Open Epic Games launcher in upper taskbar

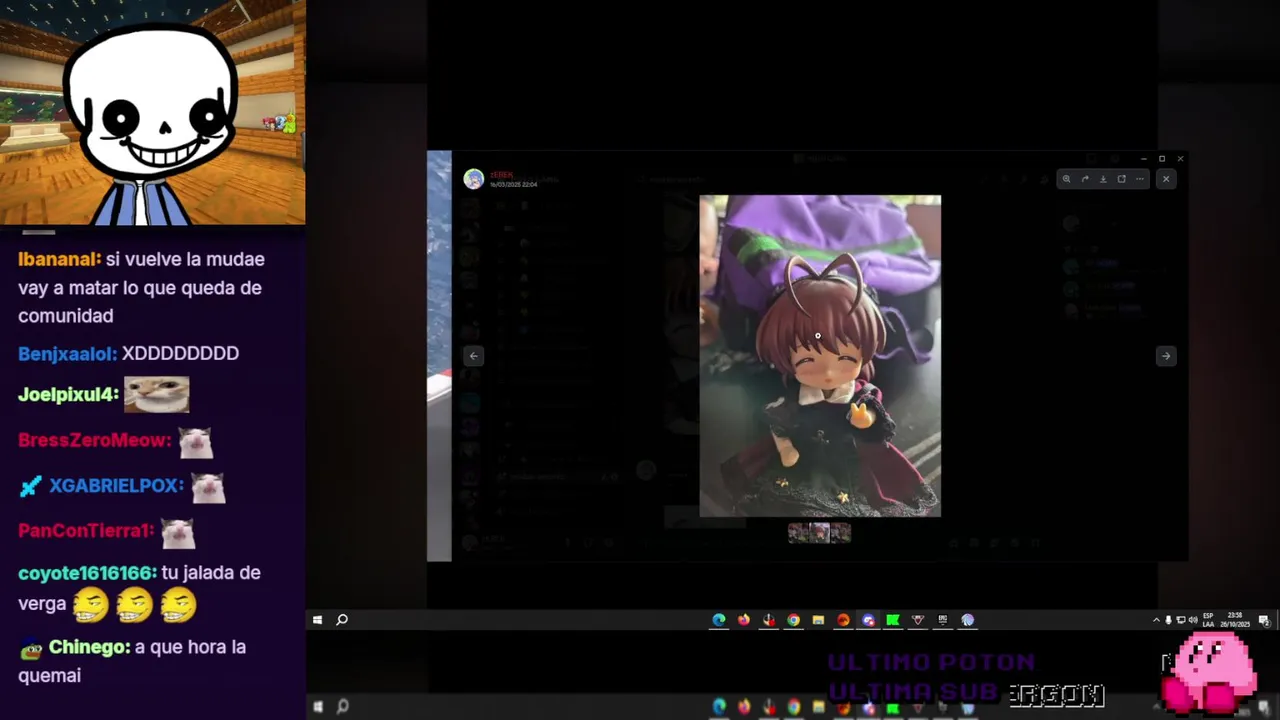[942, 620]
